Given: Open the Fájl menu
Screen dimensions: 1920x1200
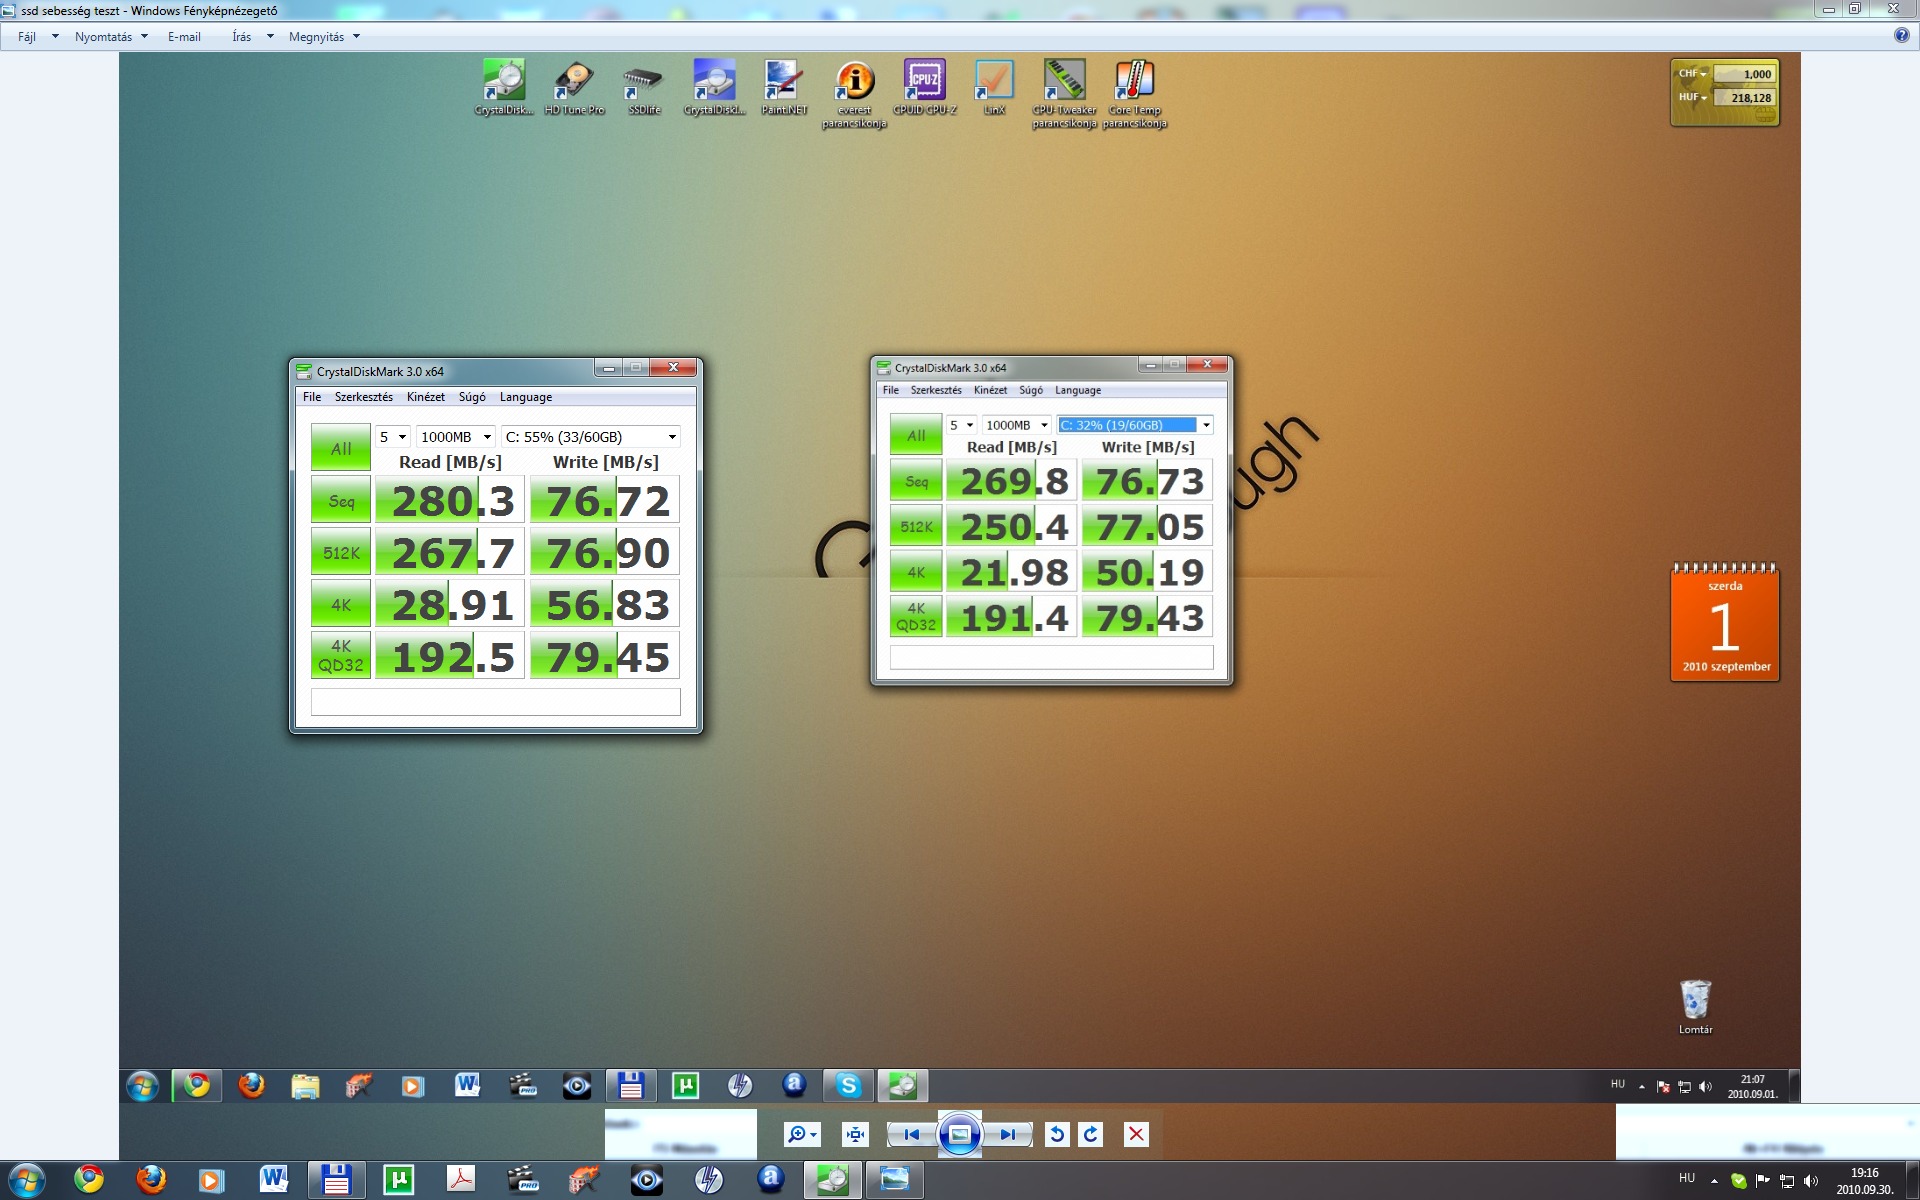Looking at the screenshot, I should (x=28, y=37).
